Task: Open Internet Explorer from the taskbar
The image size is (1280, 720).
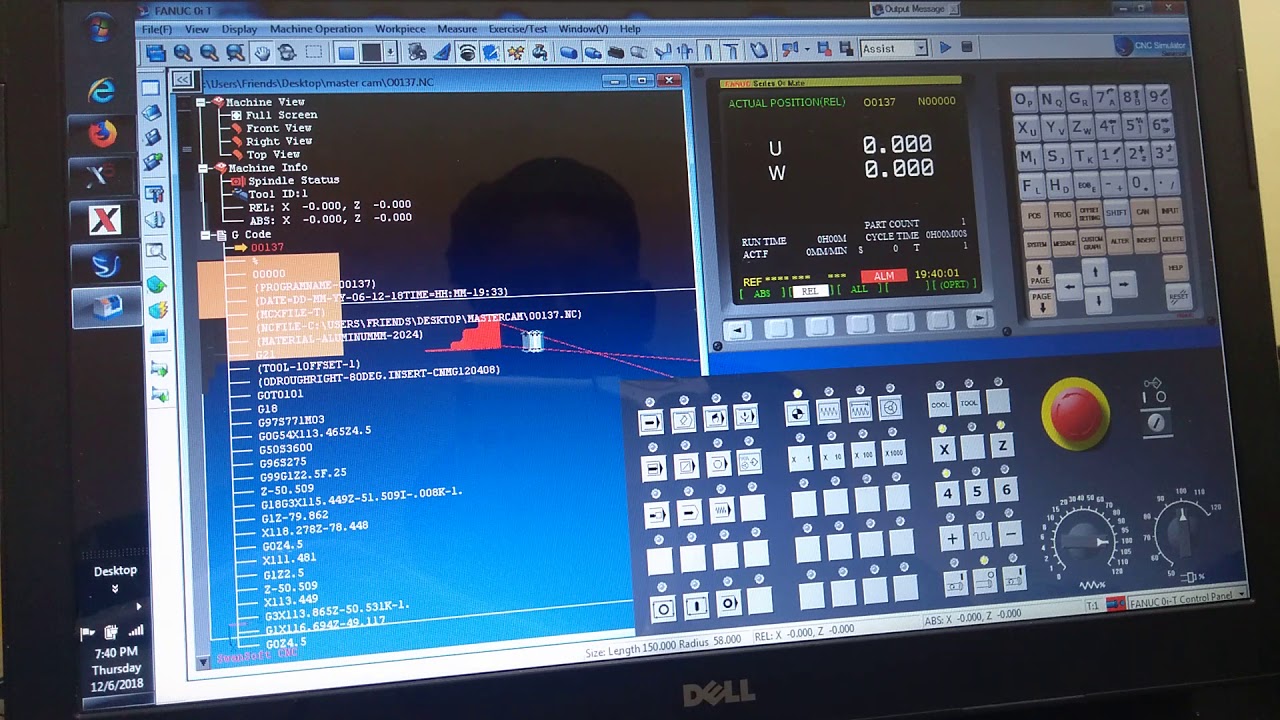Action: pos(101,91)
